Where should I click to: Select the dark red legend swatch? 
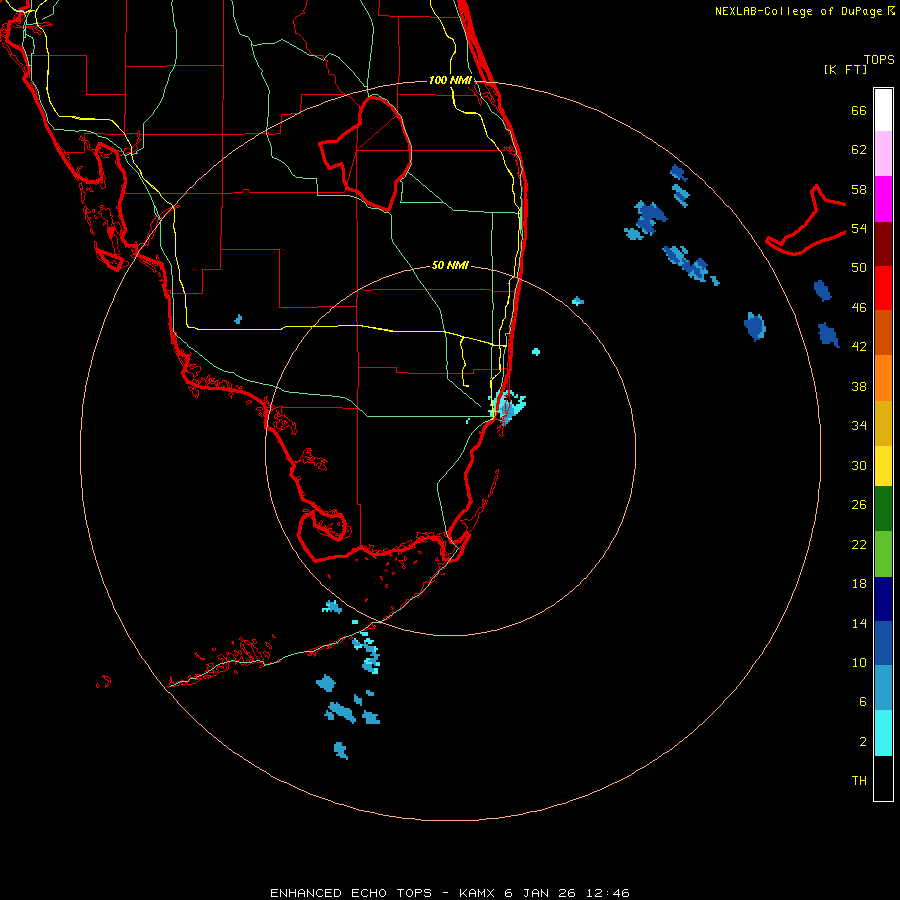[x=883, y=245]
